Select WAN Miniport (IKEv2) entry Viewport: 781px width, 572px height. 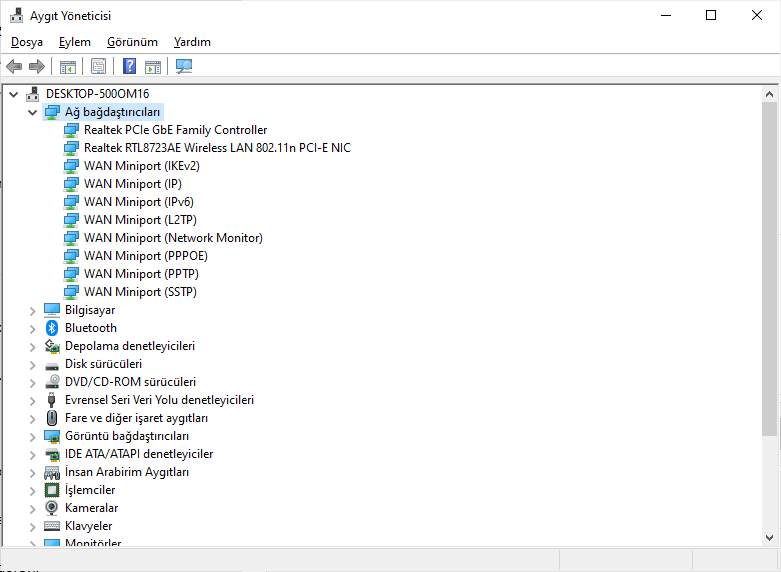(141, 166)
